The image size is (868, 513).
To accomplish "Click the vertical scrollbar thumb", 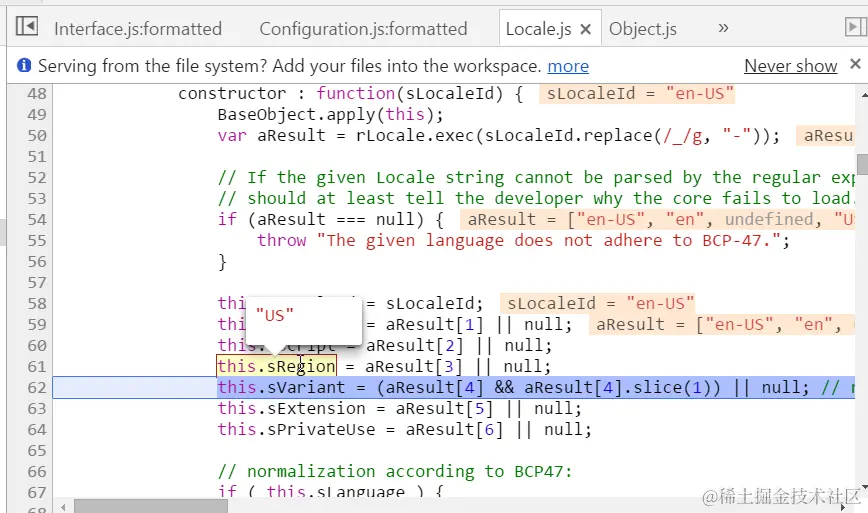I will [x=862, y=164].
